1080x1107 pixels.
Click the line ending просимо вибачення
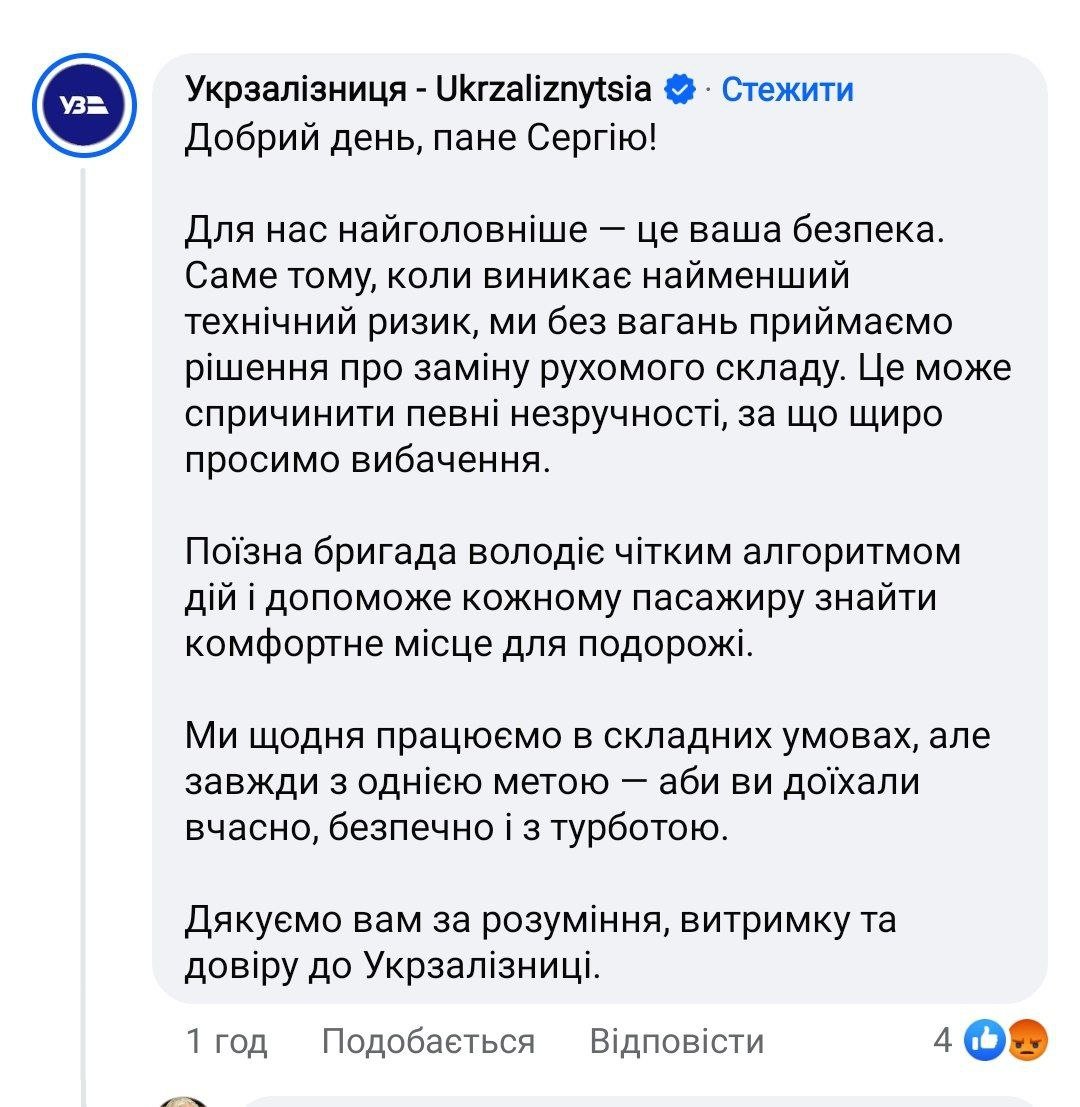click(x=368, y=460)
